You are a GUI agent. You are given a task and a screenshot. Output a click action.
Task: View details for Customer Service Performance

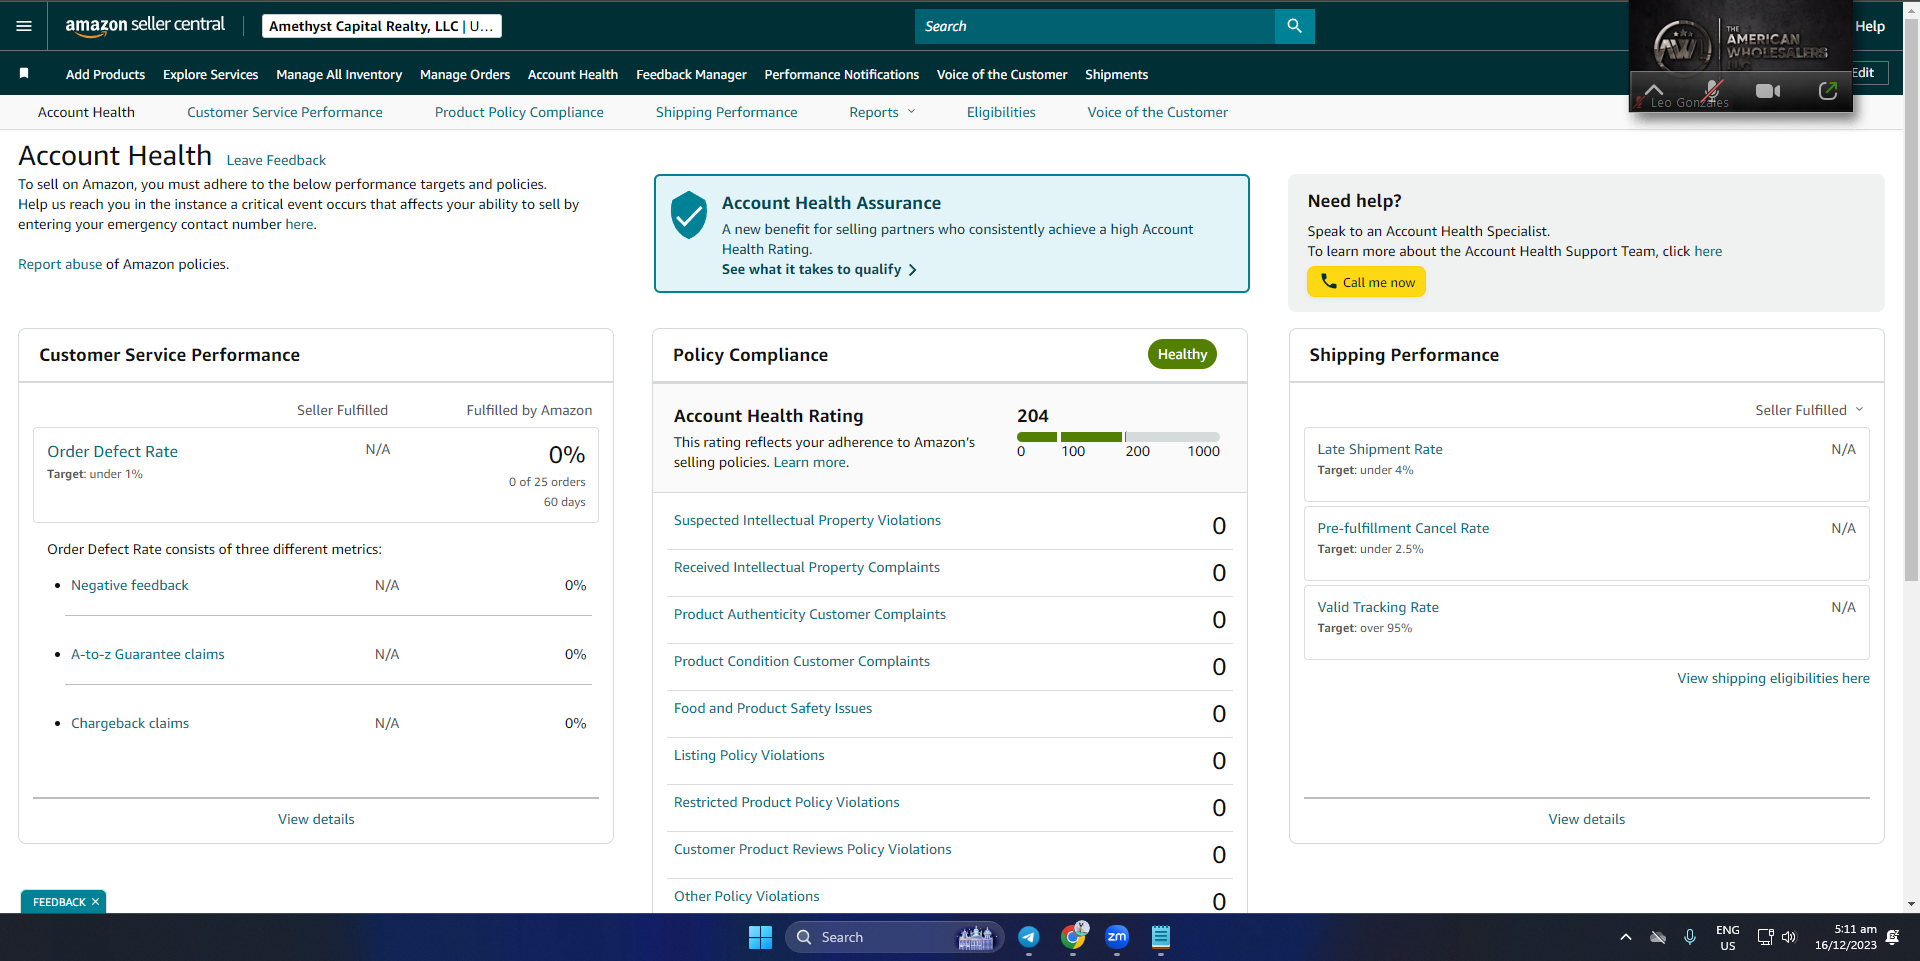(316, 819)
